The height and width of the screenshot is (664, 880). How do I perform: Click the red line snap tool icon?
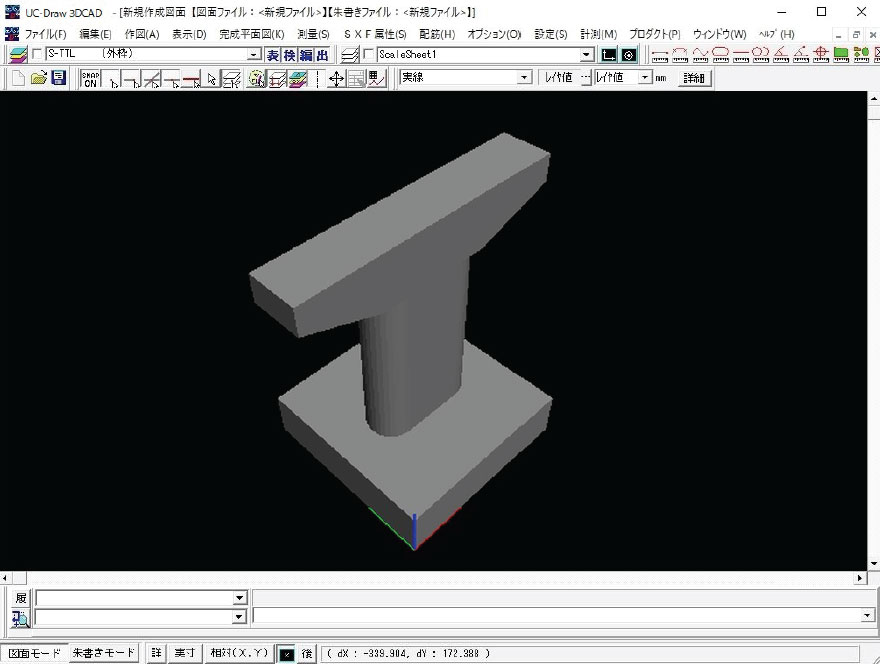191,79
